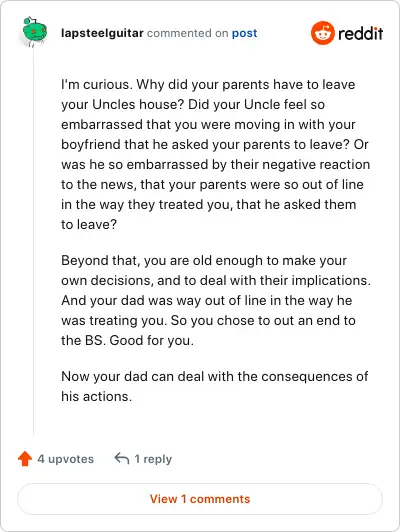400x532 pixels.
Task: Click the curved reply arrow icon
Action: click(x=122, y=458)
